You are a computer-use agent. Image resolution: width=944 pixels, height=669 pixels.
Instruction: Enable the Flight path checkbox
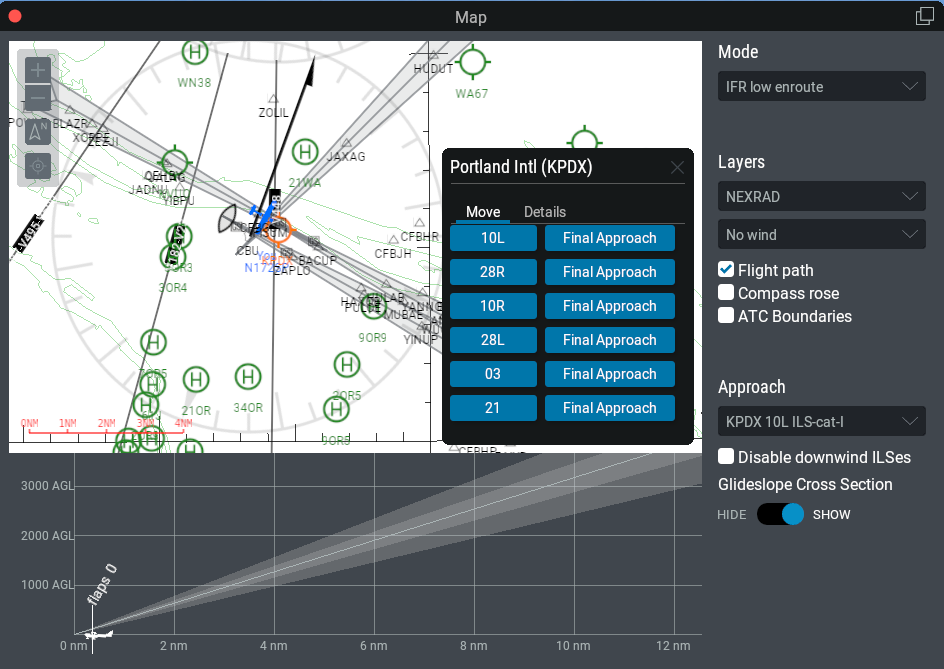click(726, 270)
